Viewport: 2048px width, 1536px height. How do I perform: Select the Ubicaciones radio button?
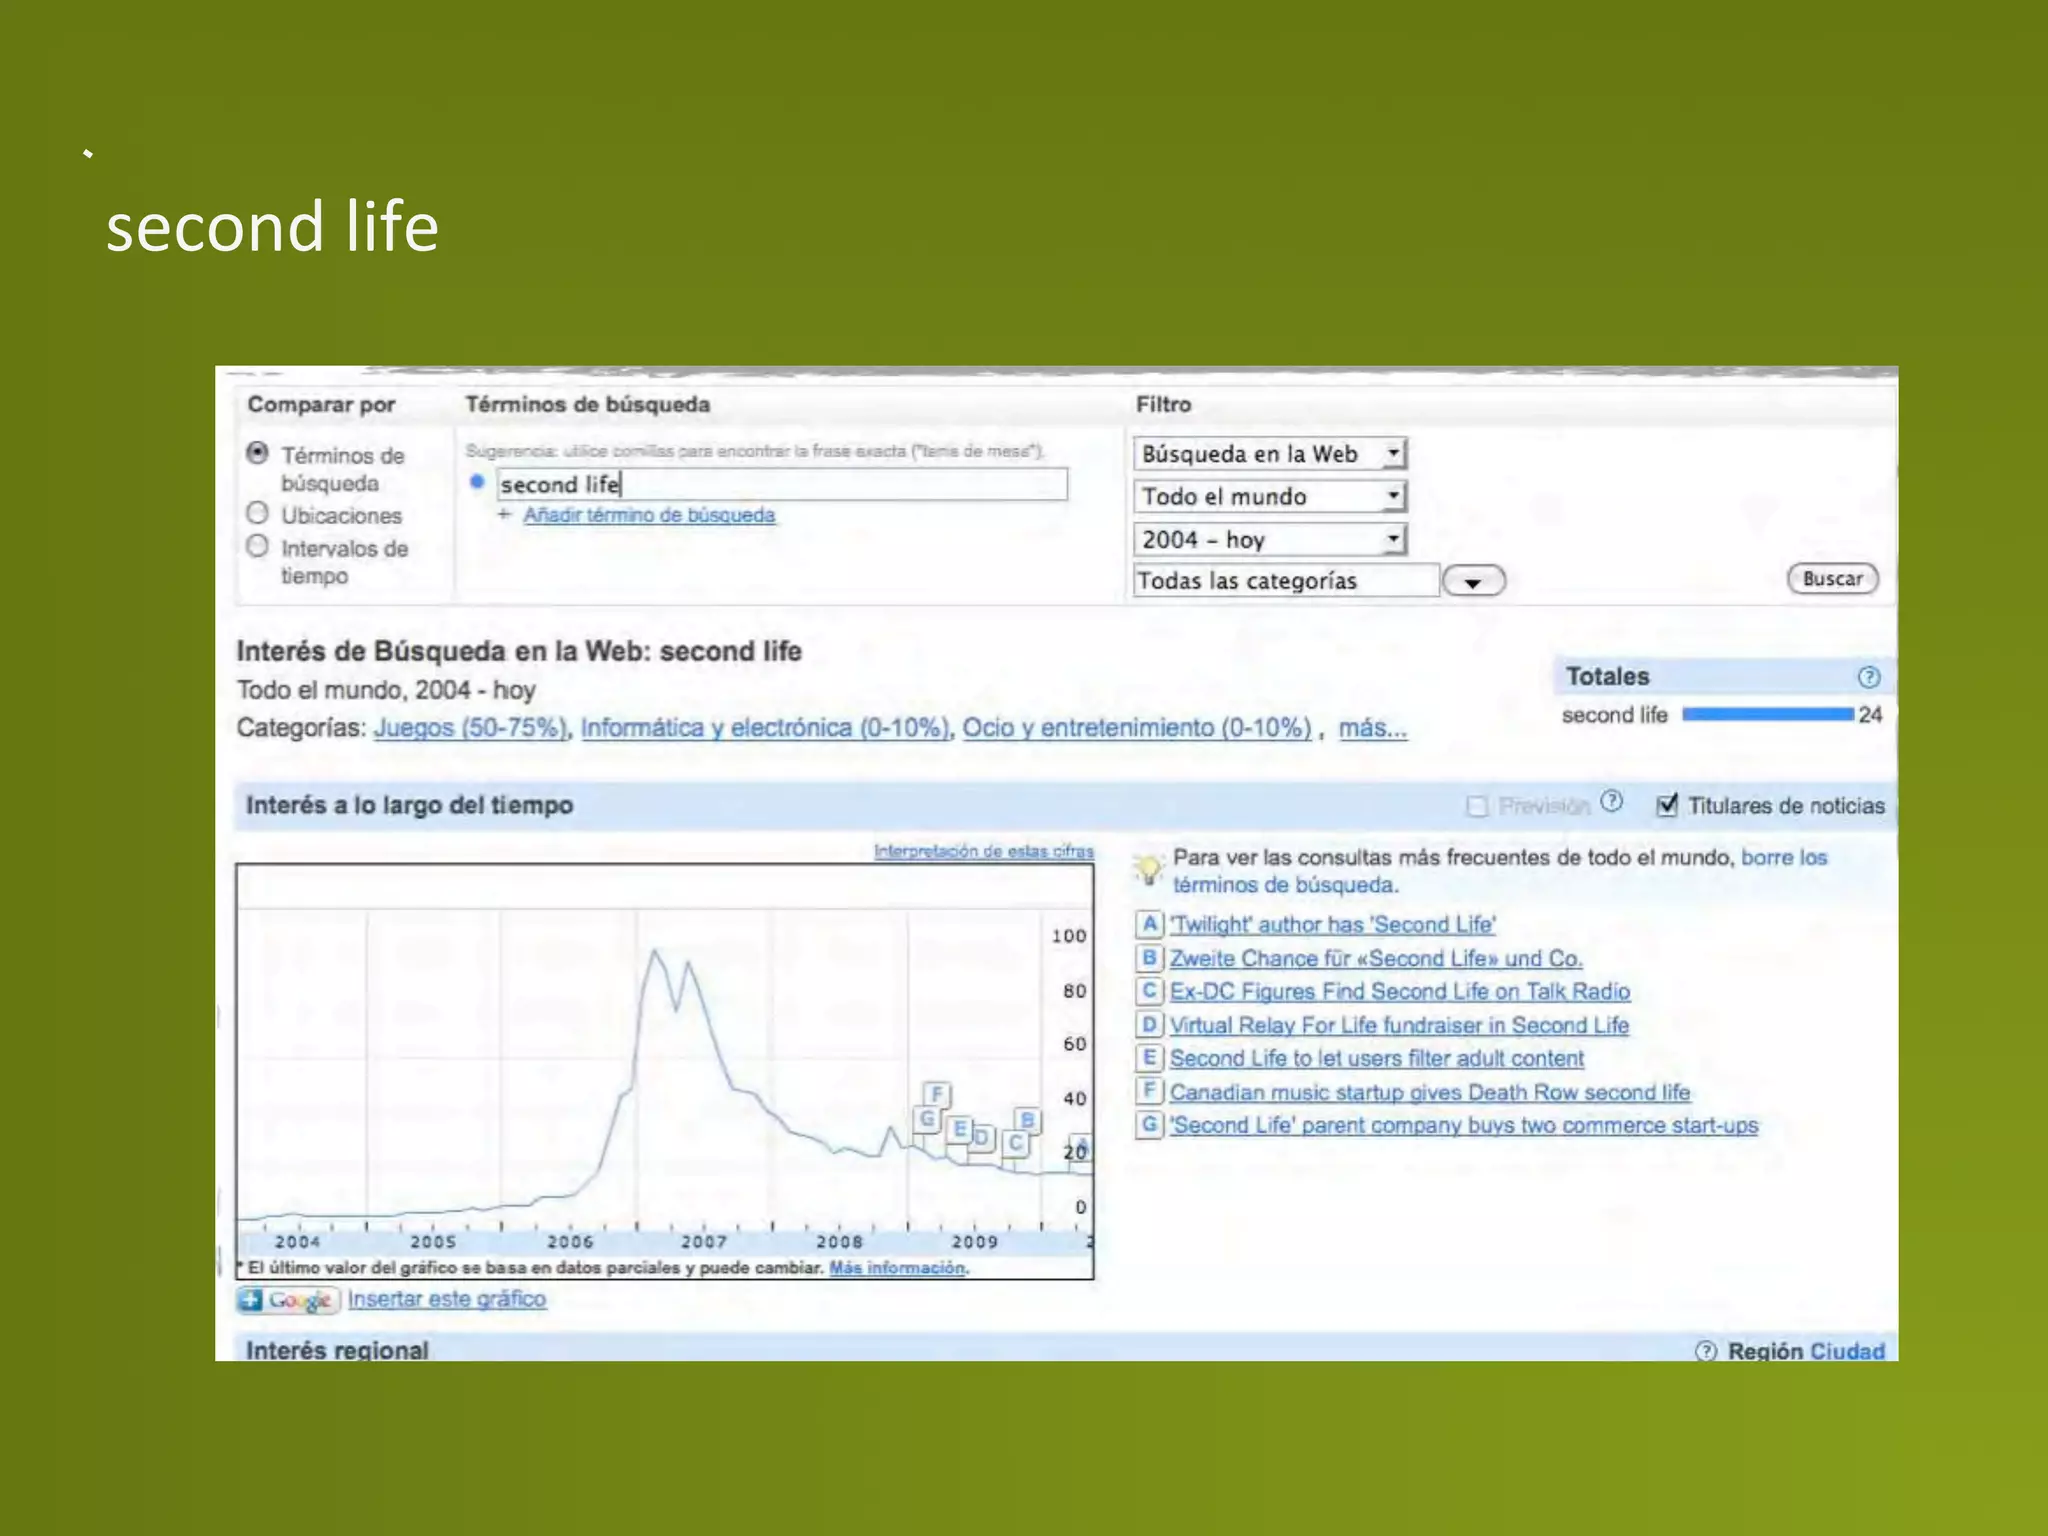[258, 514]
